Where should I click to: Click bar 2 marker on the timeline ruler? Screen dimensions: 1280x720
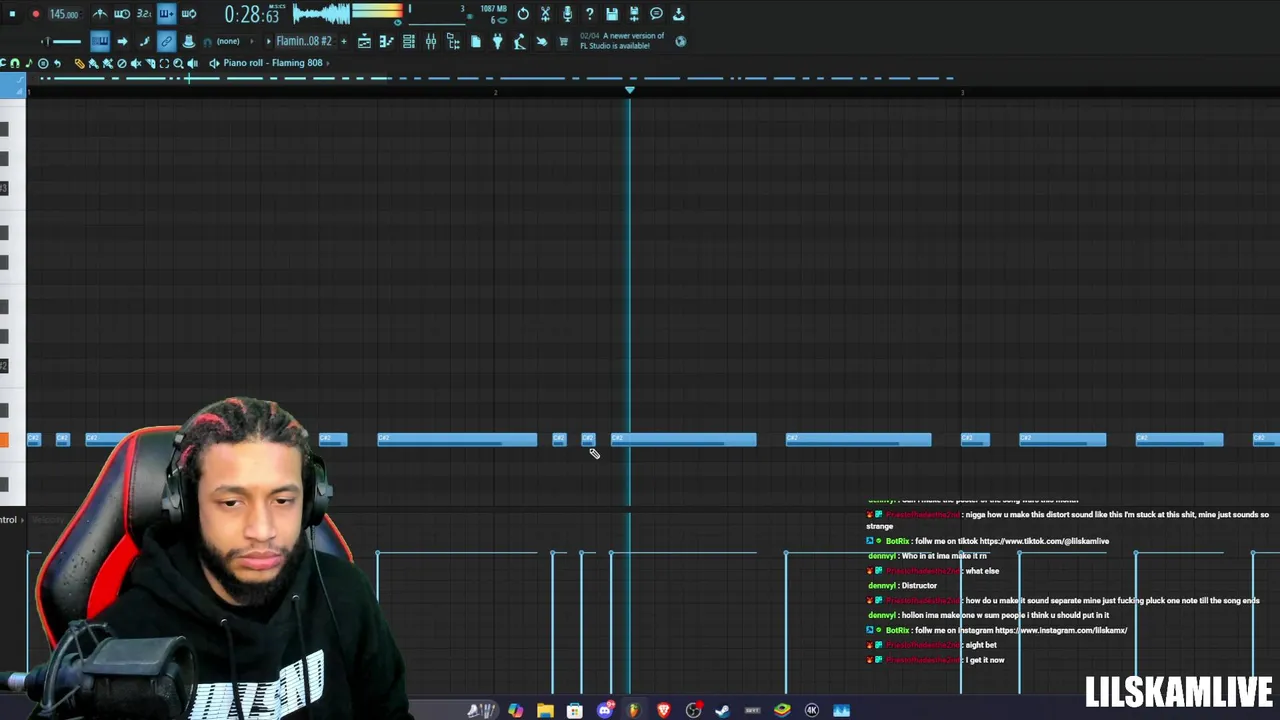point(495,92)
